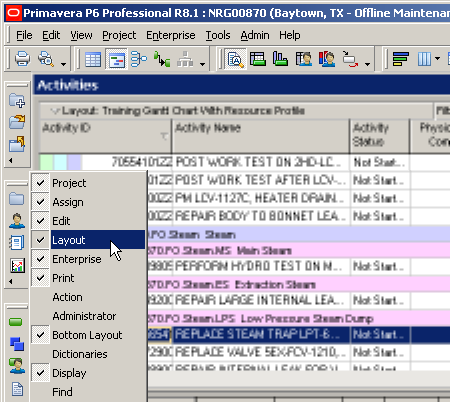The image size is (450, 402).
Task: Click the resource assignment person icon in sidebar
Action: coord(17,366)
